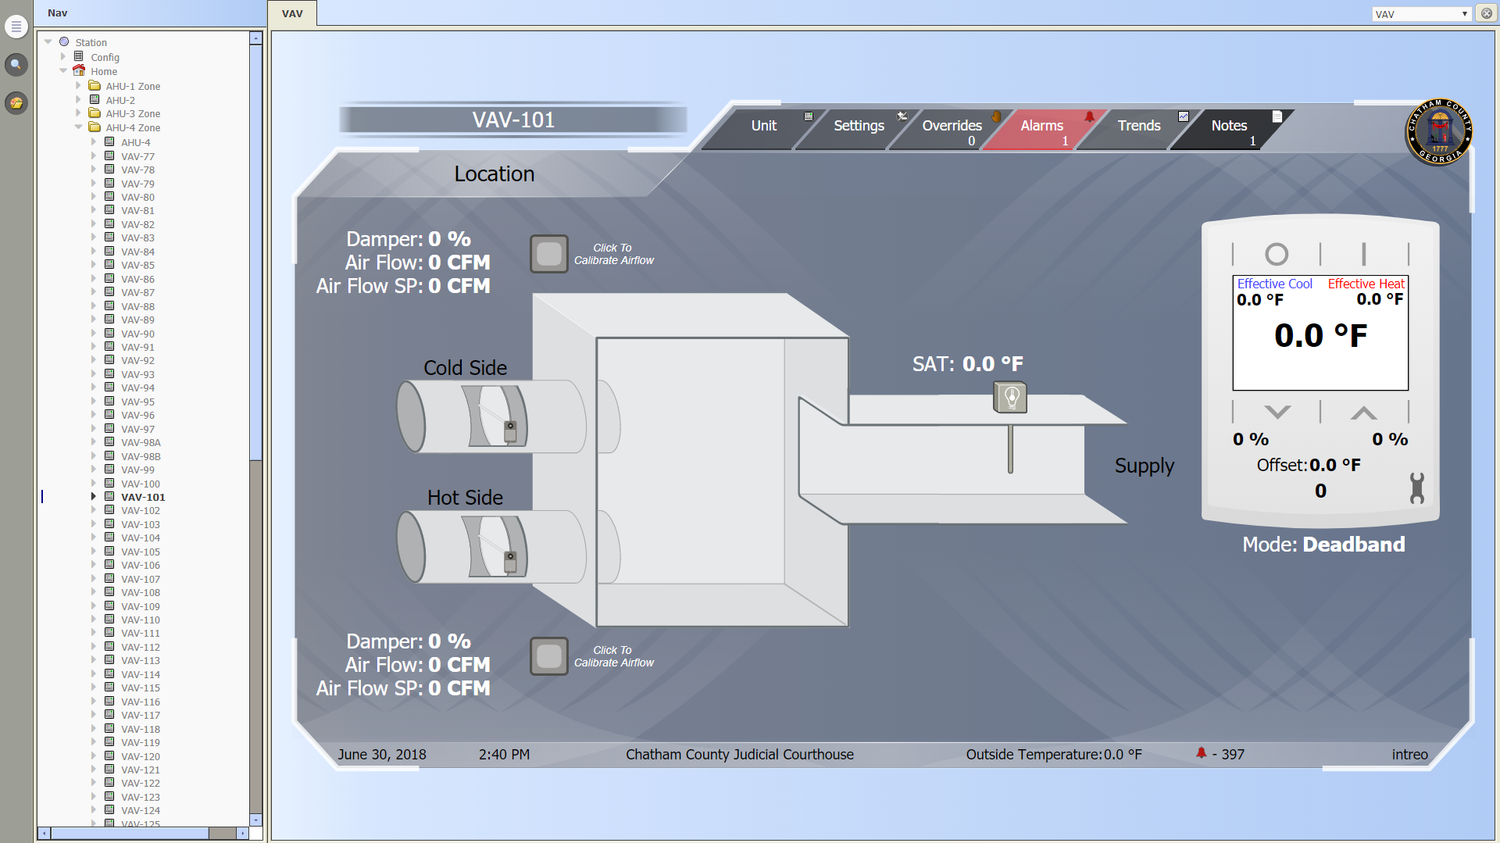Viewport: 1500px width, 843px height.
Task: Click the AHU-1 Zone folder icon
Action: coord(94,86)
